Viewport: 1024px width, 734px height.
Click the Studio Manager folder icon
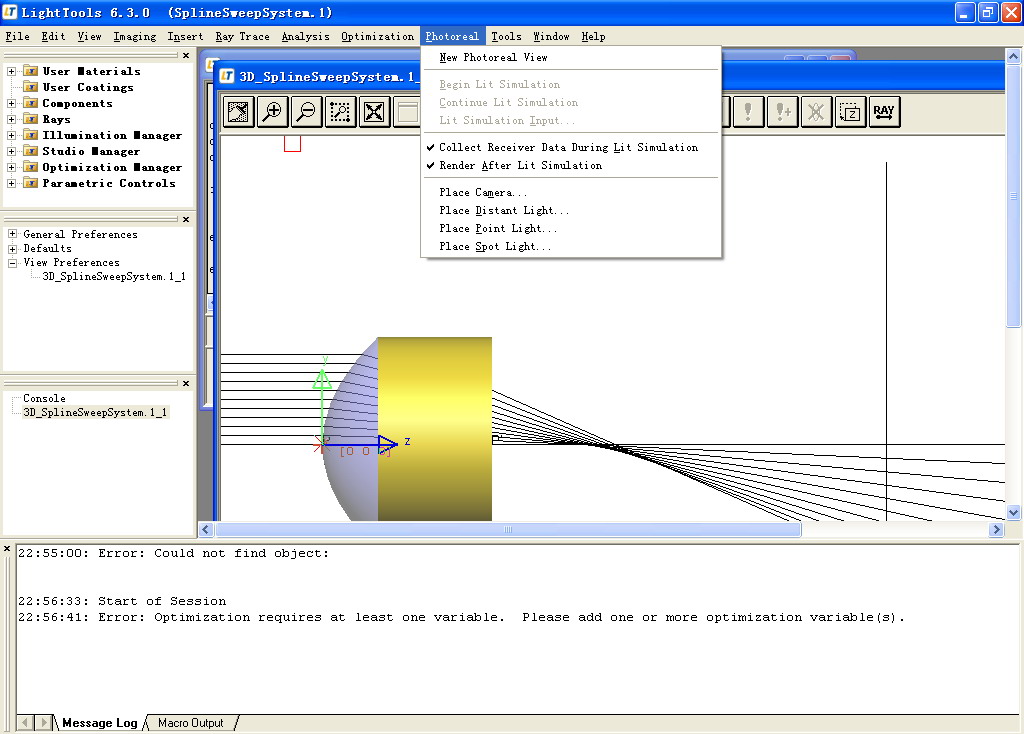(30, 151)
